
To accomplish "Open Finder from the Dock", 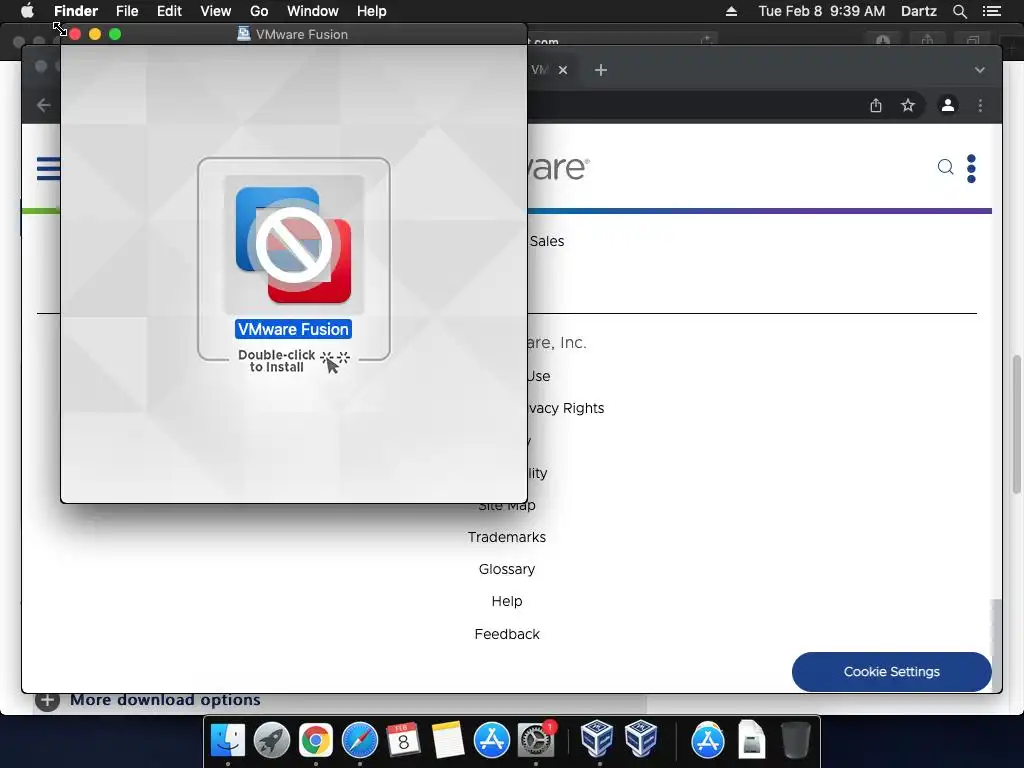I will tap(227, 740).
